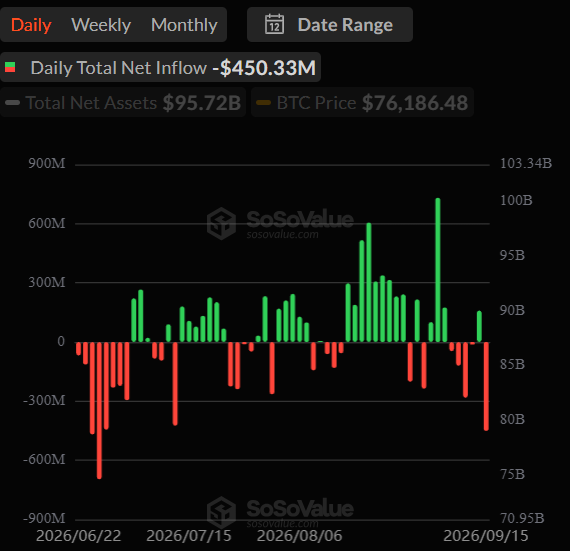The height and width of the screenshot is (551, 570).
Task: Click the $95.72B net assets value
Action: point(202,103)
